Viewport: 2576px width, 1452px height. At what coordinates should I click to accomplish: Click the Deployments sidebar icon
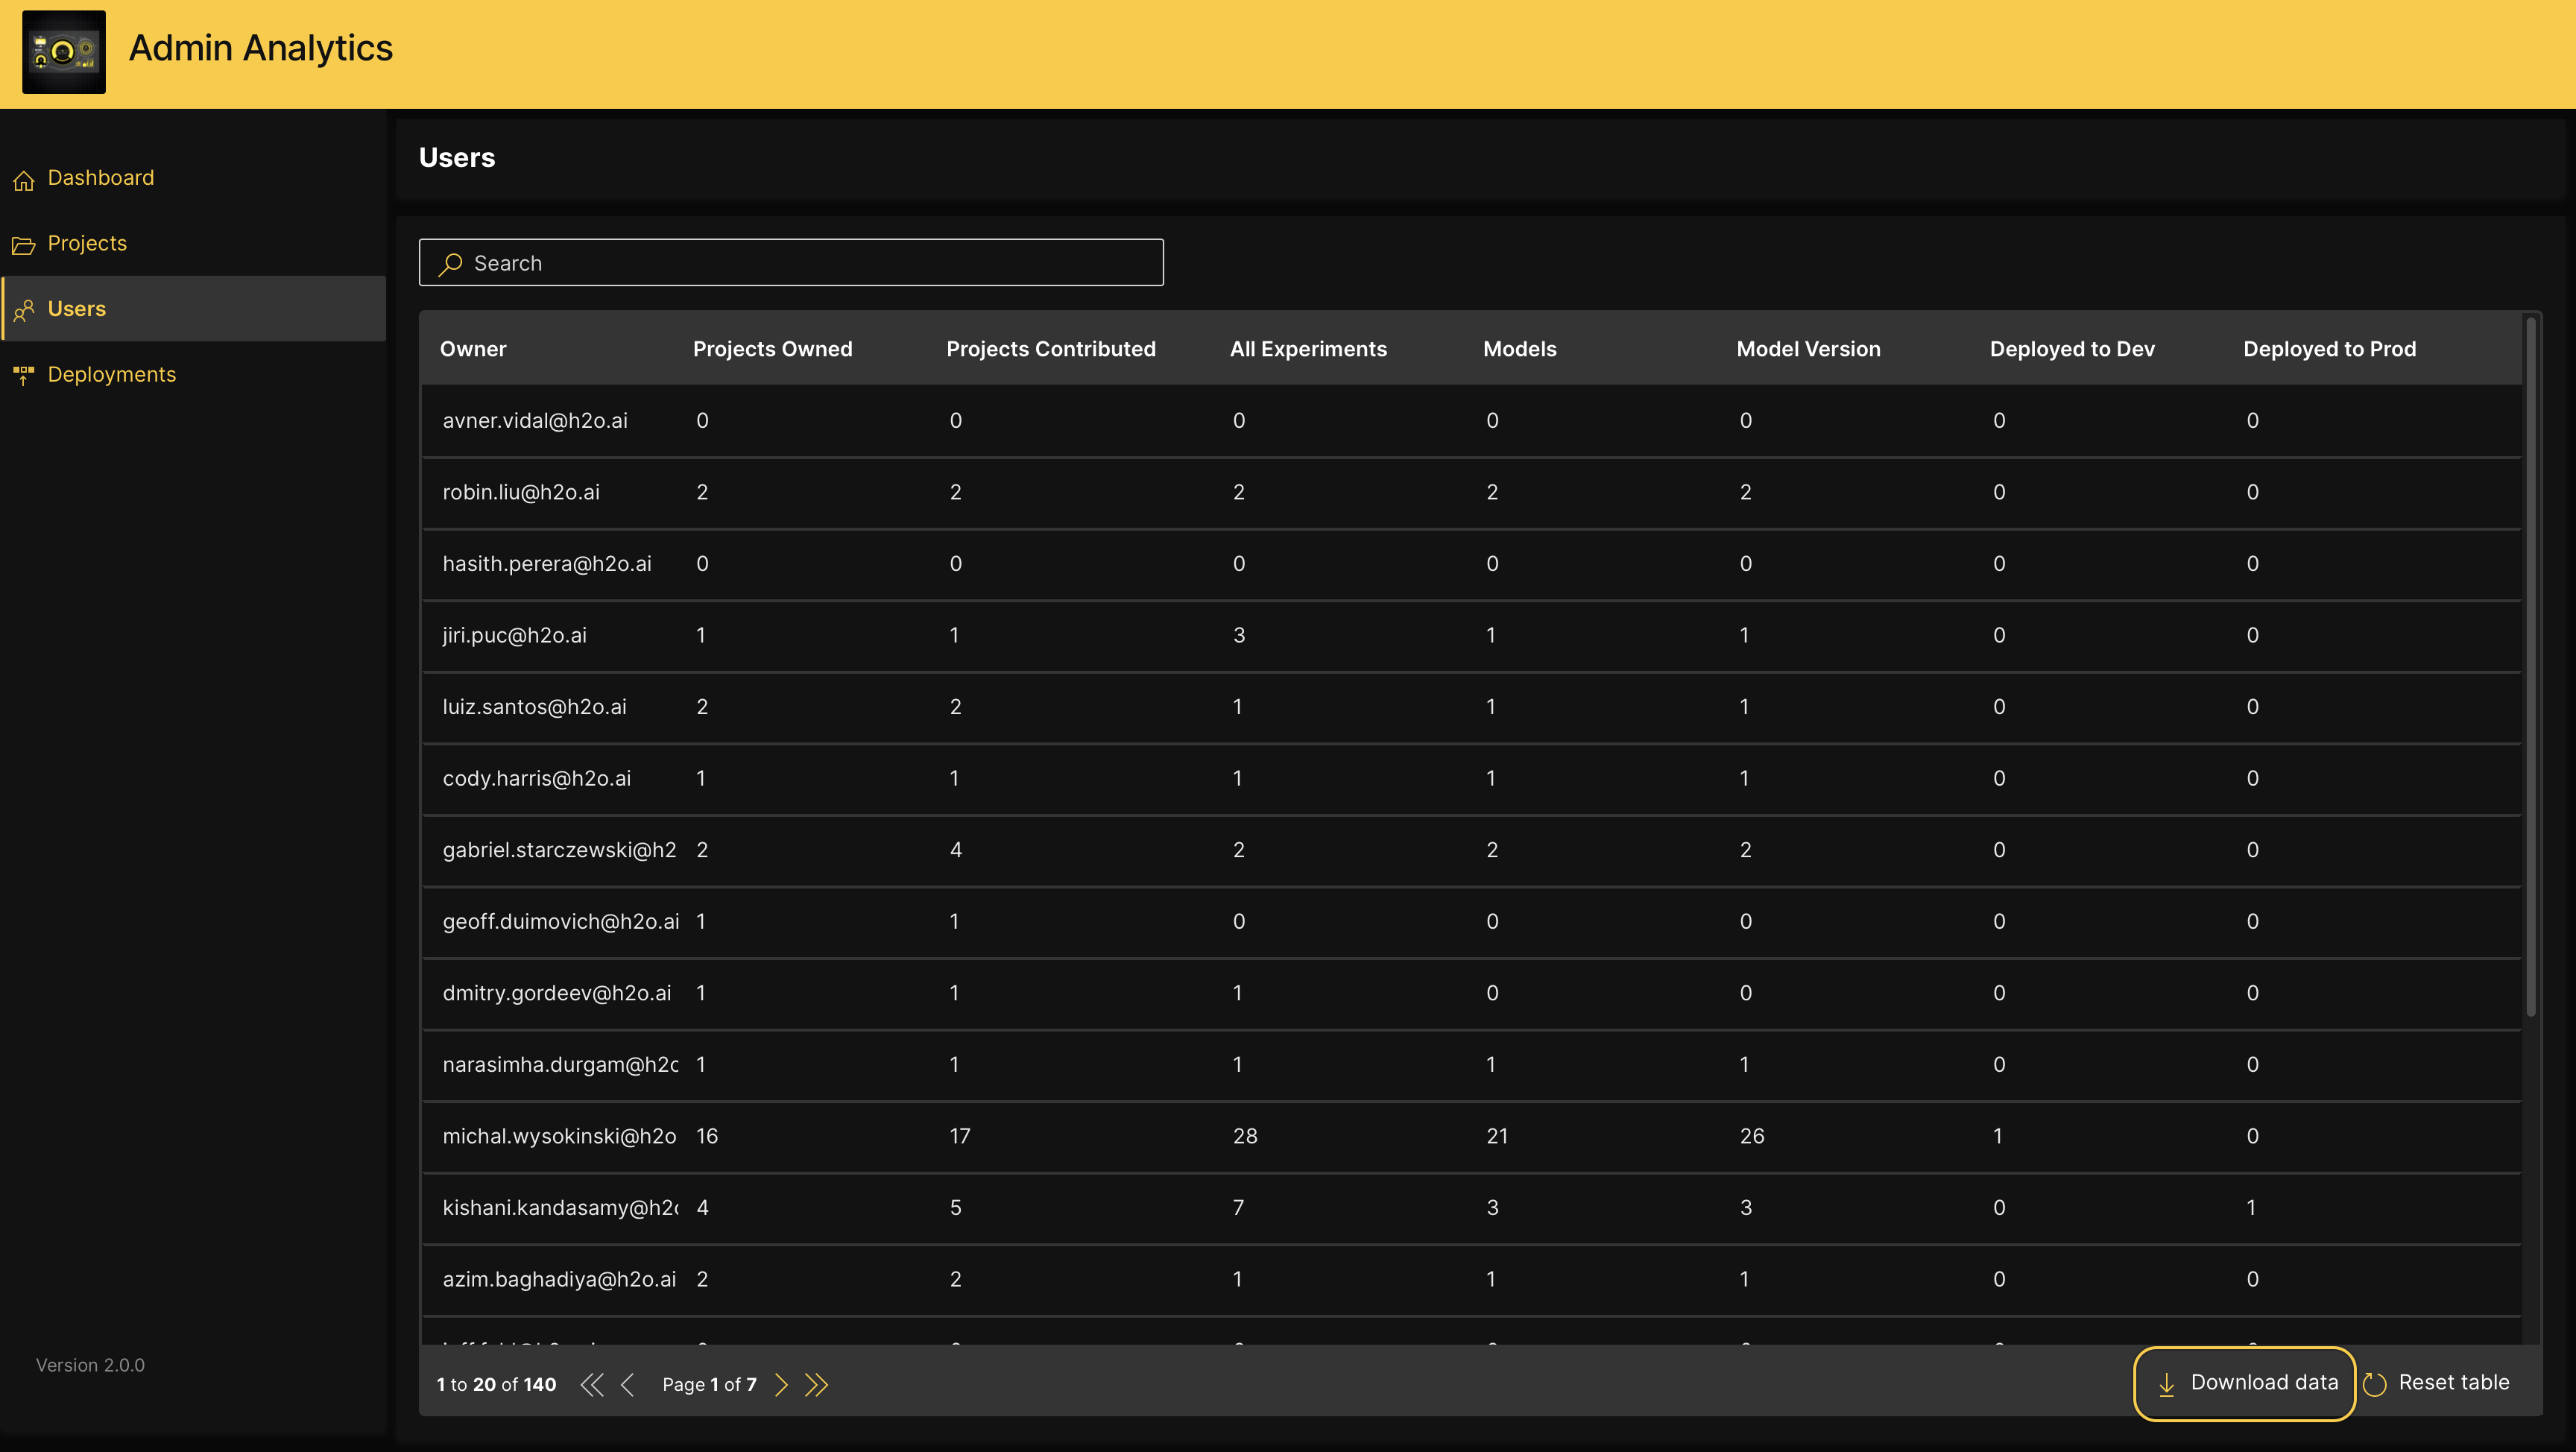(24, 375)
